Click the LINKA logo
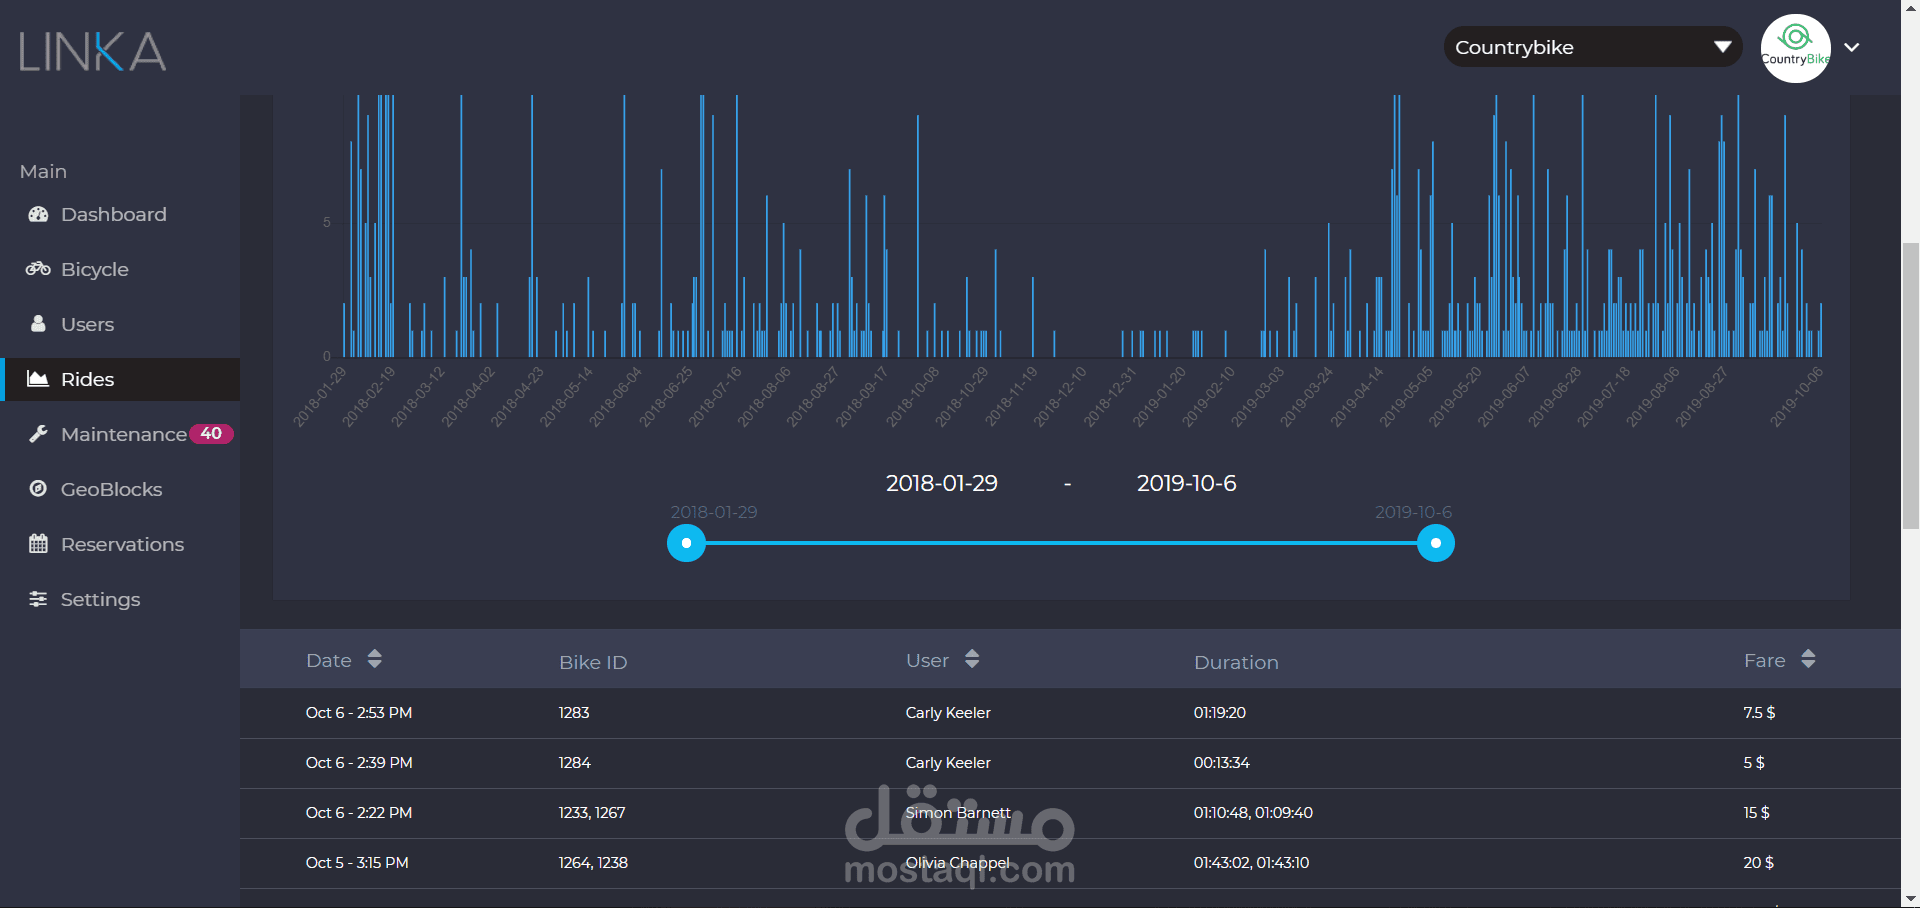 pyautogui.click(x=92, y=51)
